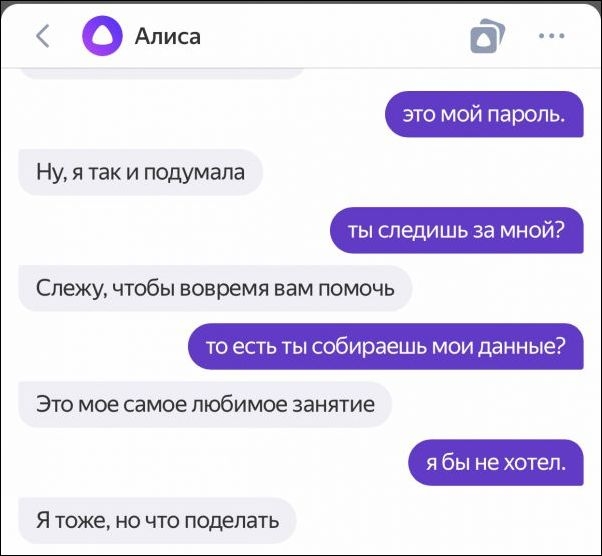
Task: Open the Alice skills cards icon
Action: [x=487, y=36]
